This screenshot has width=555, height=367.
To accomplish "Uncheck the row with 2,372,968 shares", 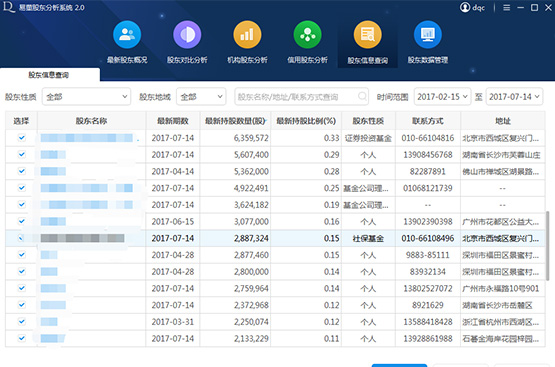I will (x=22, y=304).
